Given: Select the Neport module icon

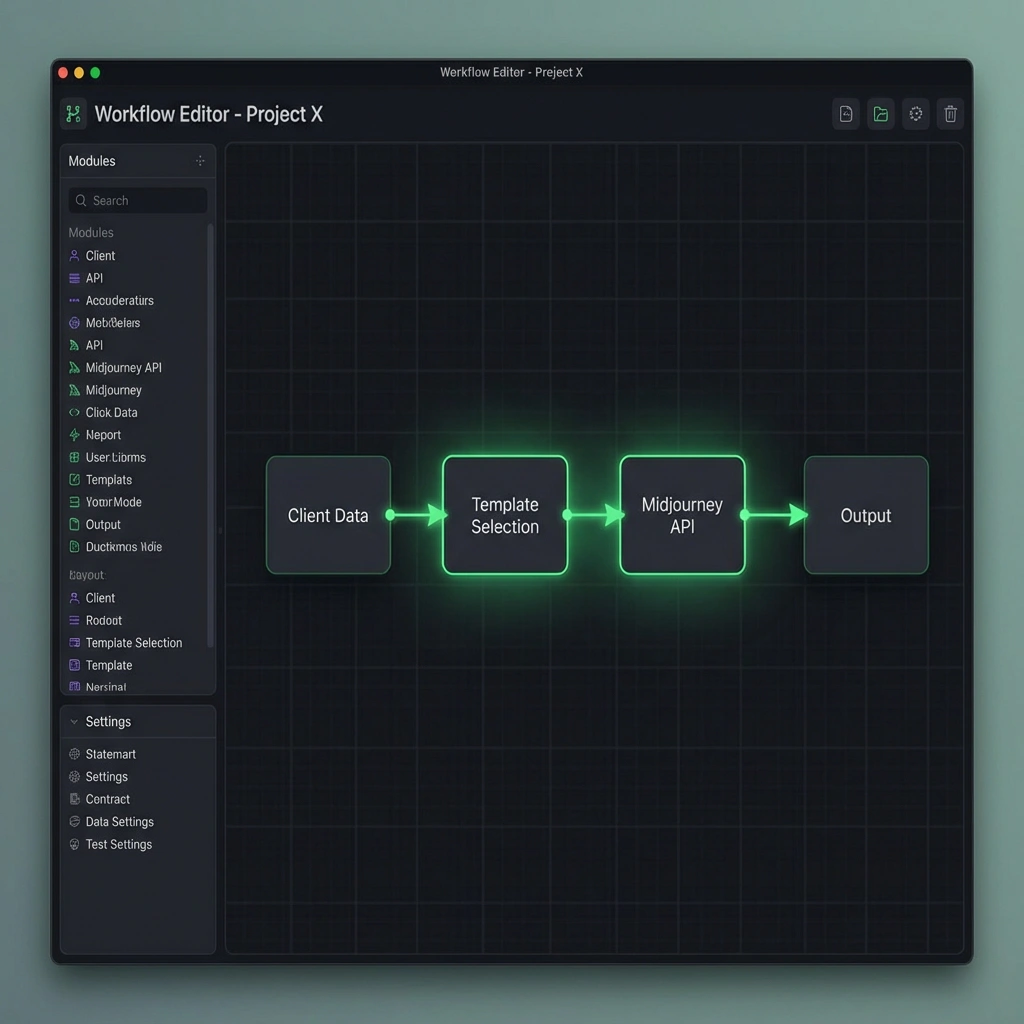Looking at the screenshot, I should click(x=75, y=435).
